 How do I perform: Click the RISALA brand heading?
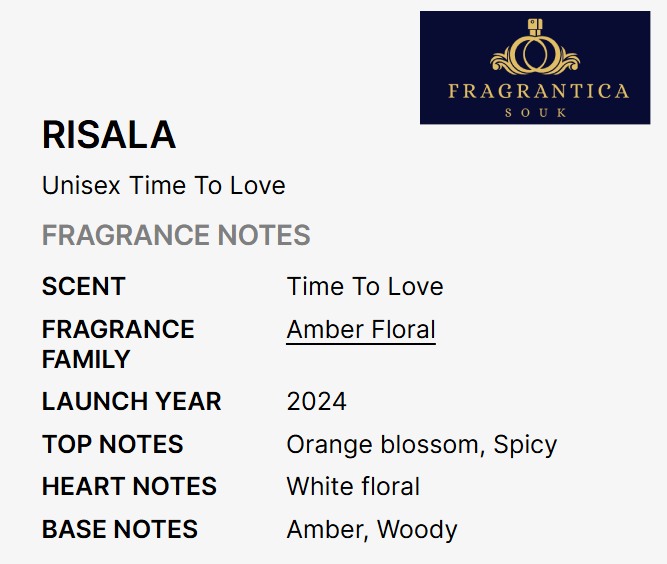(109, 135)
